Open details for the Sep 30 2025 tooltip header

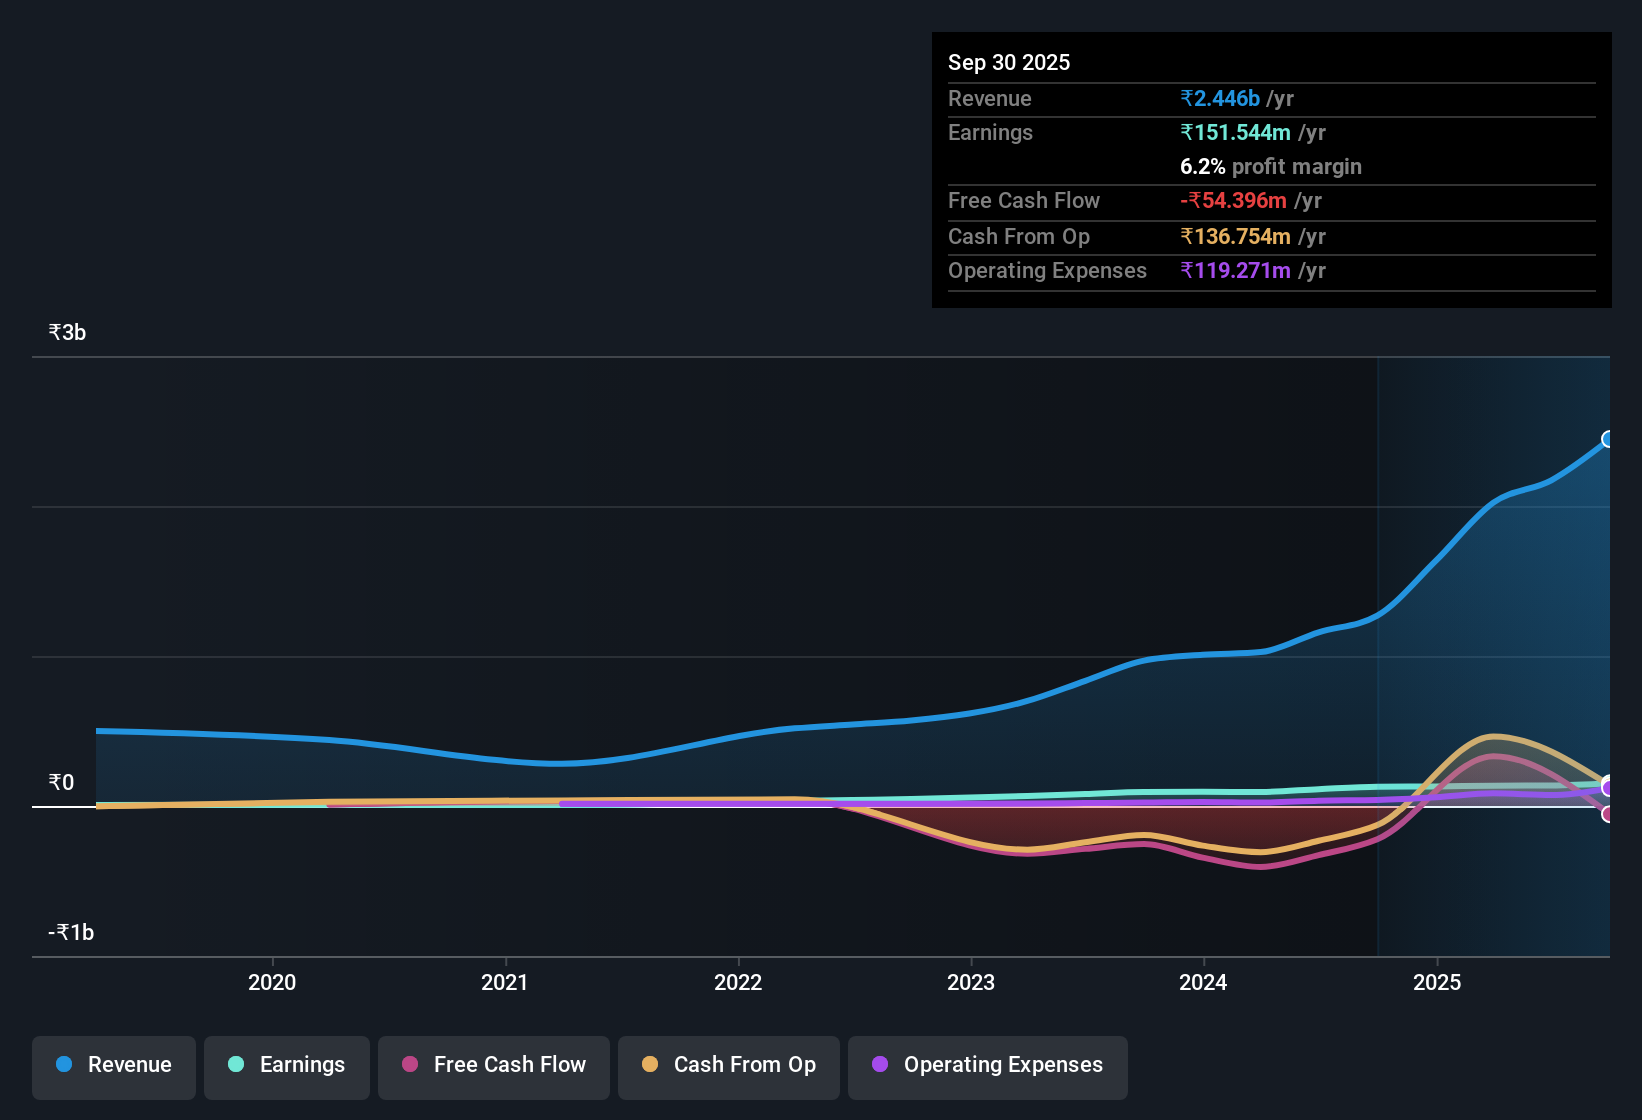pyautogui.click(x=1009, y=62)
